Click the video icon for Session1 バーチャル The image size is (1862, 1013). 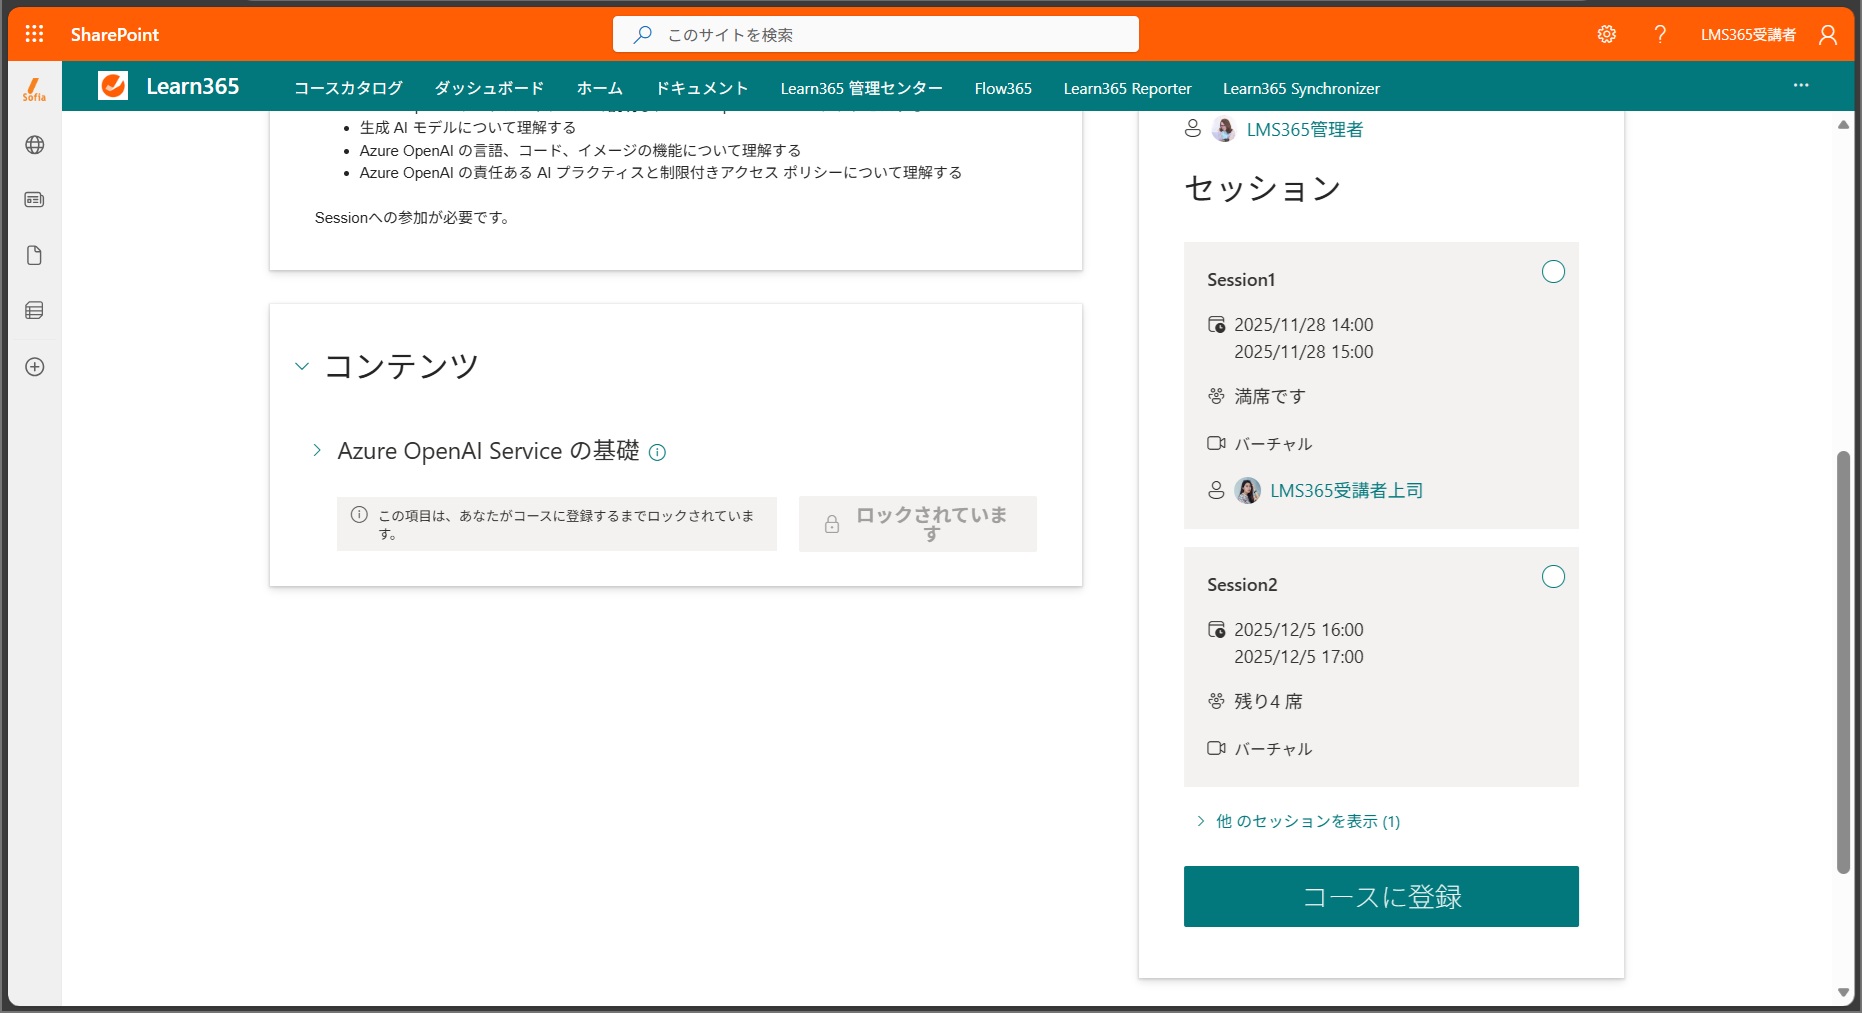(1216, 443)
